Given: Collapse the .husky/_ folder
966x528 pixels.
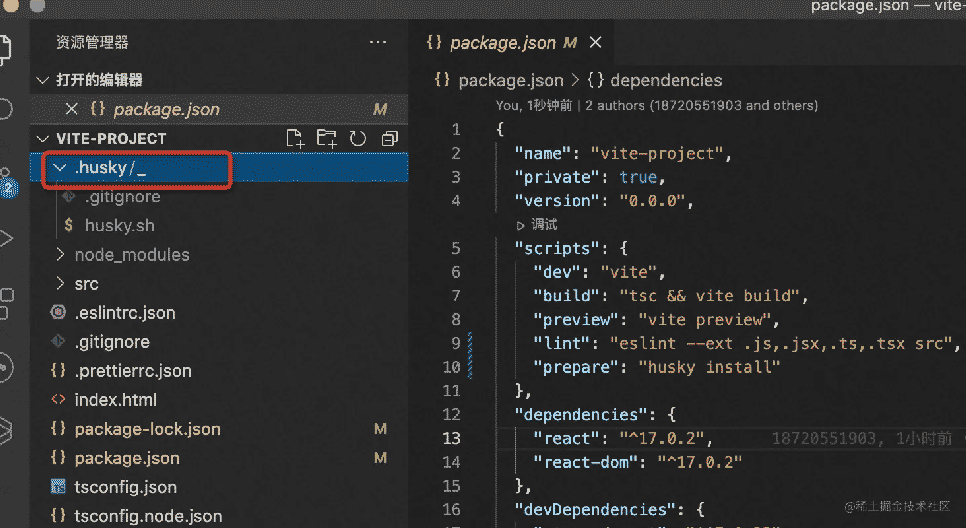Looking at the screenshot, I should click(60, 168).
